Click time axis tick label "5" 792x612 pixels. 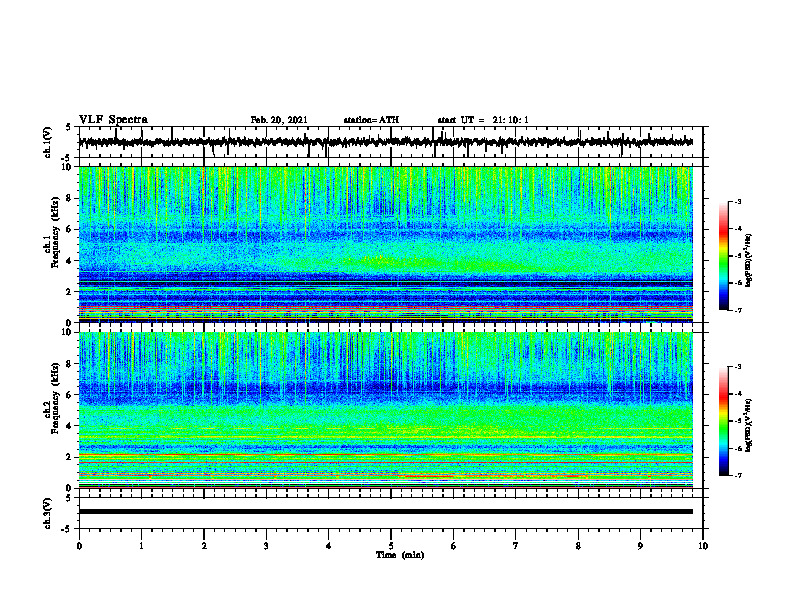(x=391, y=546)
